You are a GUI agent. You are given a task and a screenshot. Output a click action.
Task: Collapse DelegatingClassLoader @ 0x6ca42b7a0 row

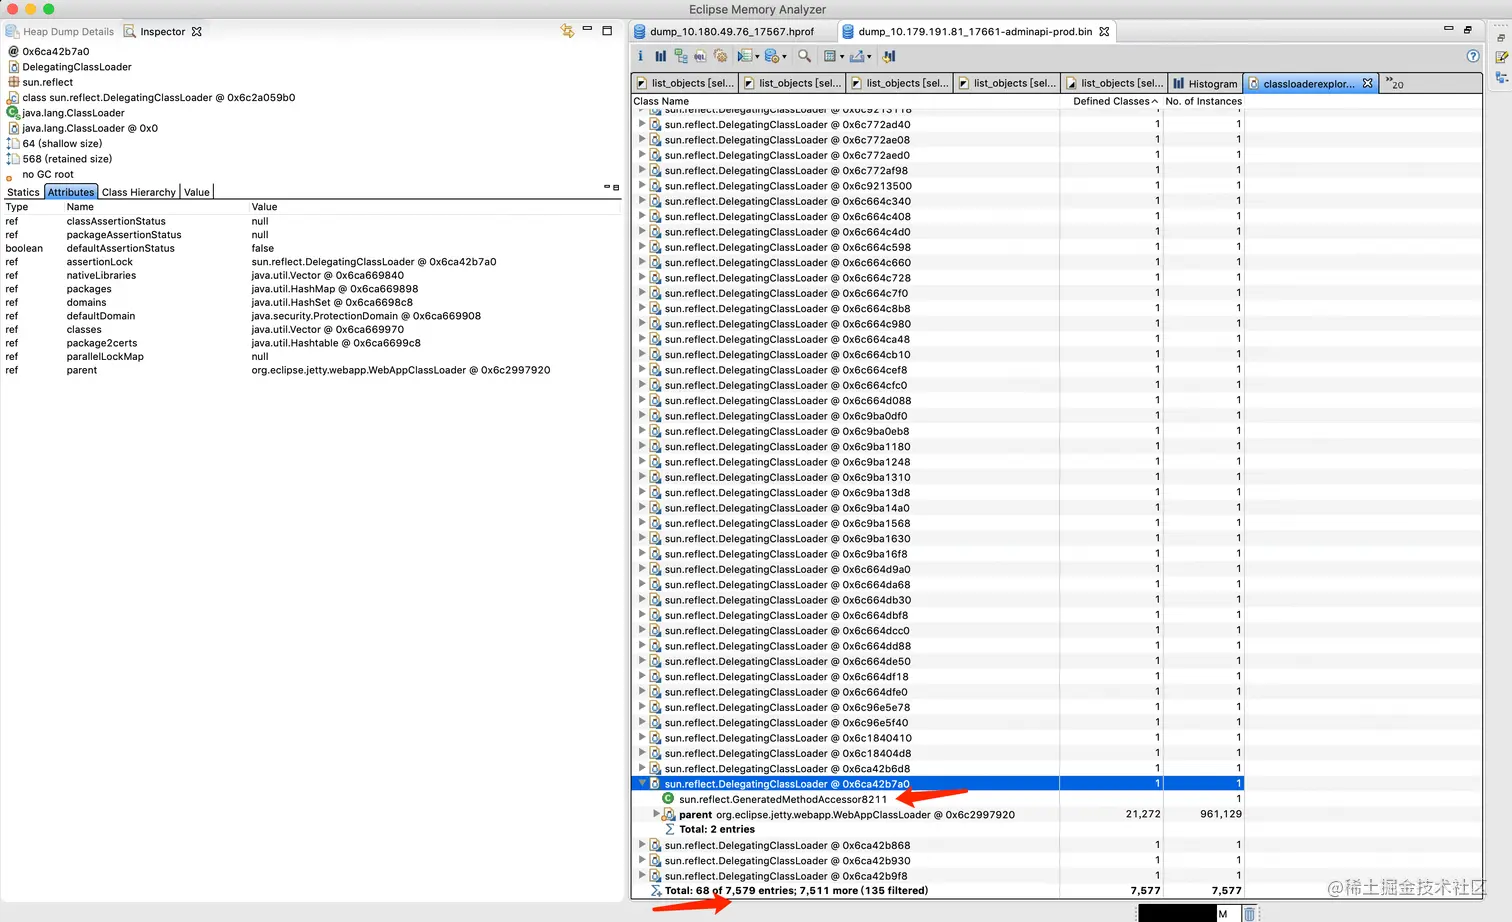click(642, 783)
